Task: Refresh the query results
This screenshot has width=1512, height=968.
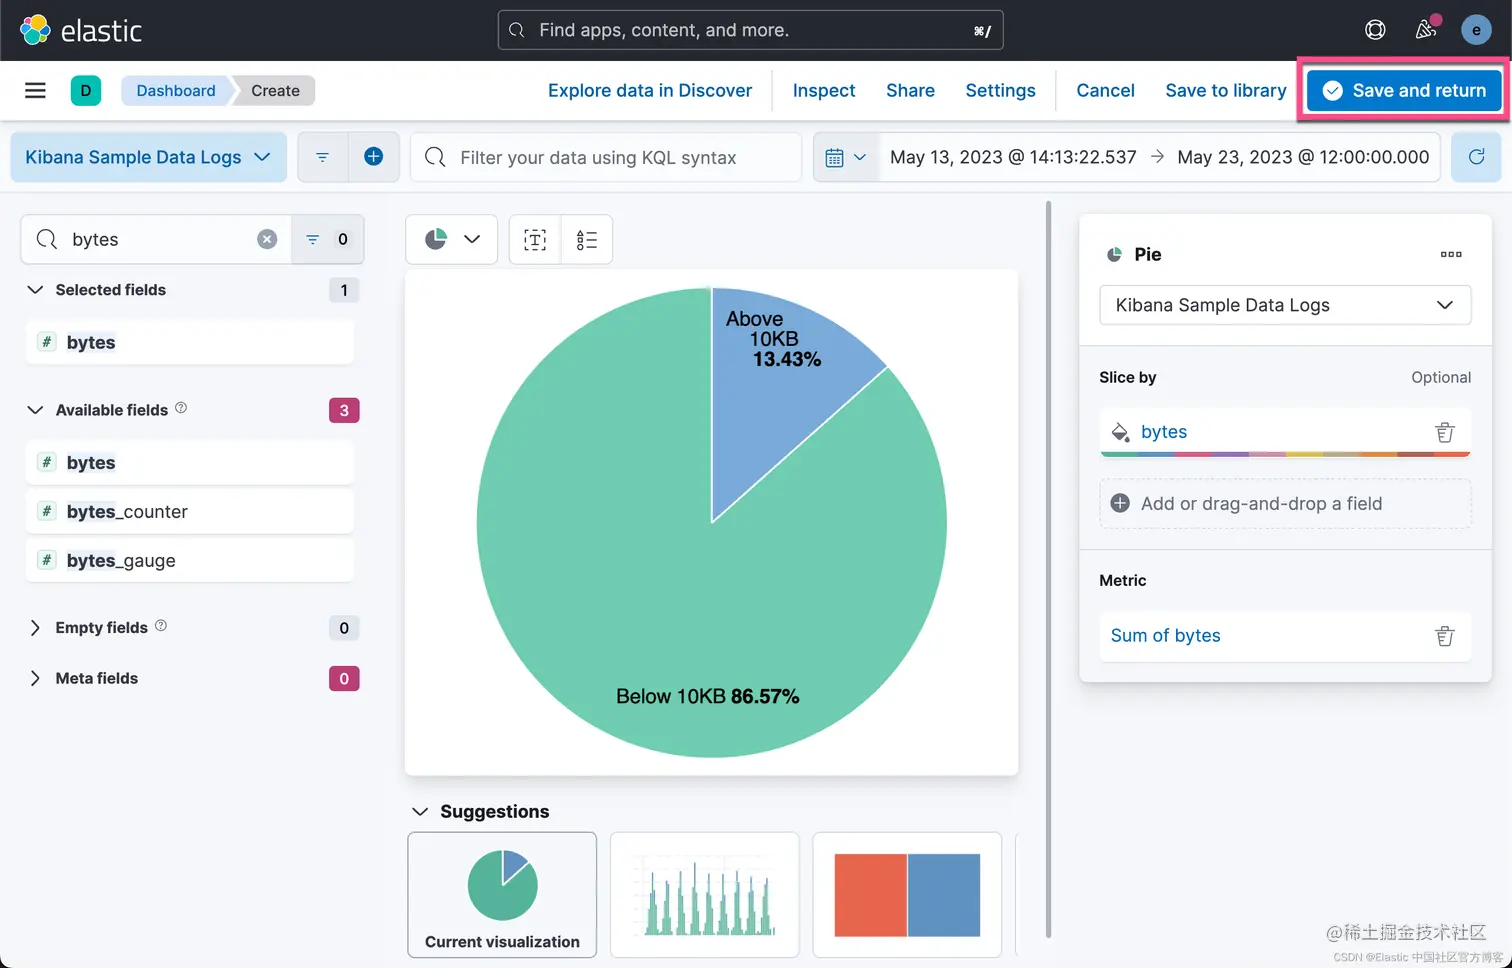Action: click(1476, 157)
